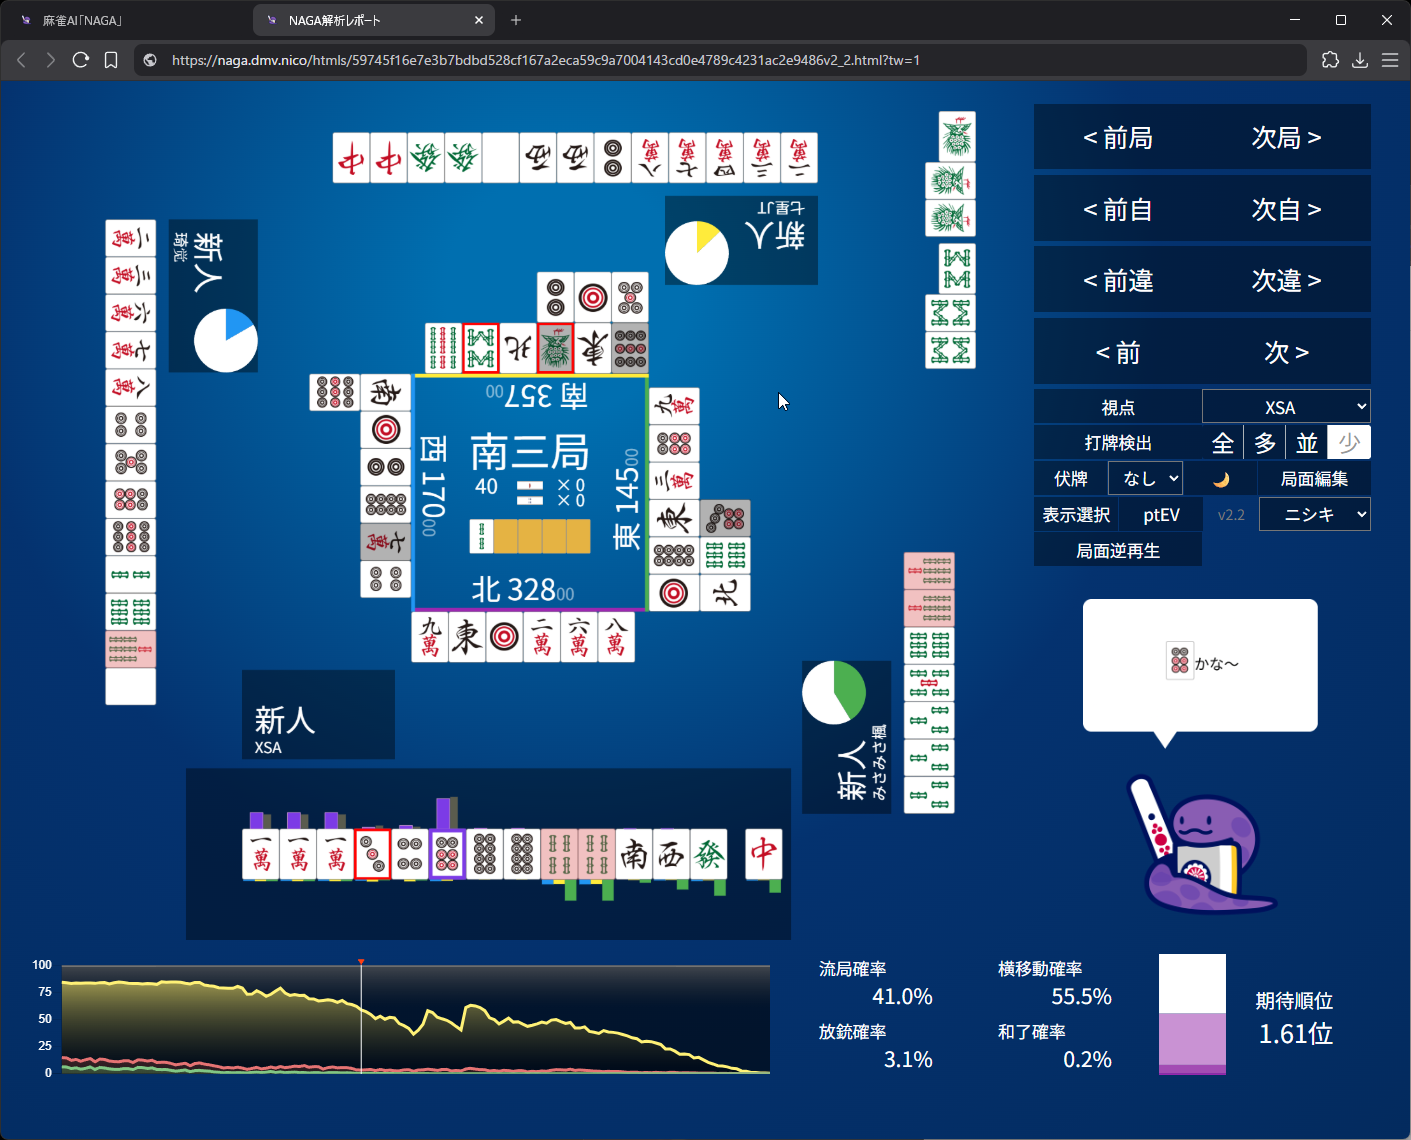1411x1140 pixels.
Task: Set 打牌検出 to 多
Action: [1265, 443]
